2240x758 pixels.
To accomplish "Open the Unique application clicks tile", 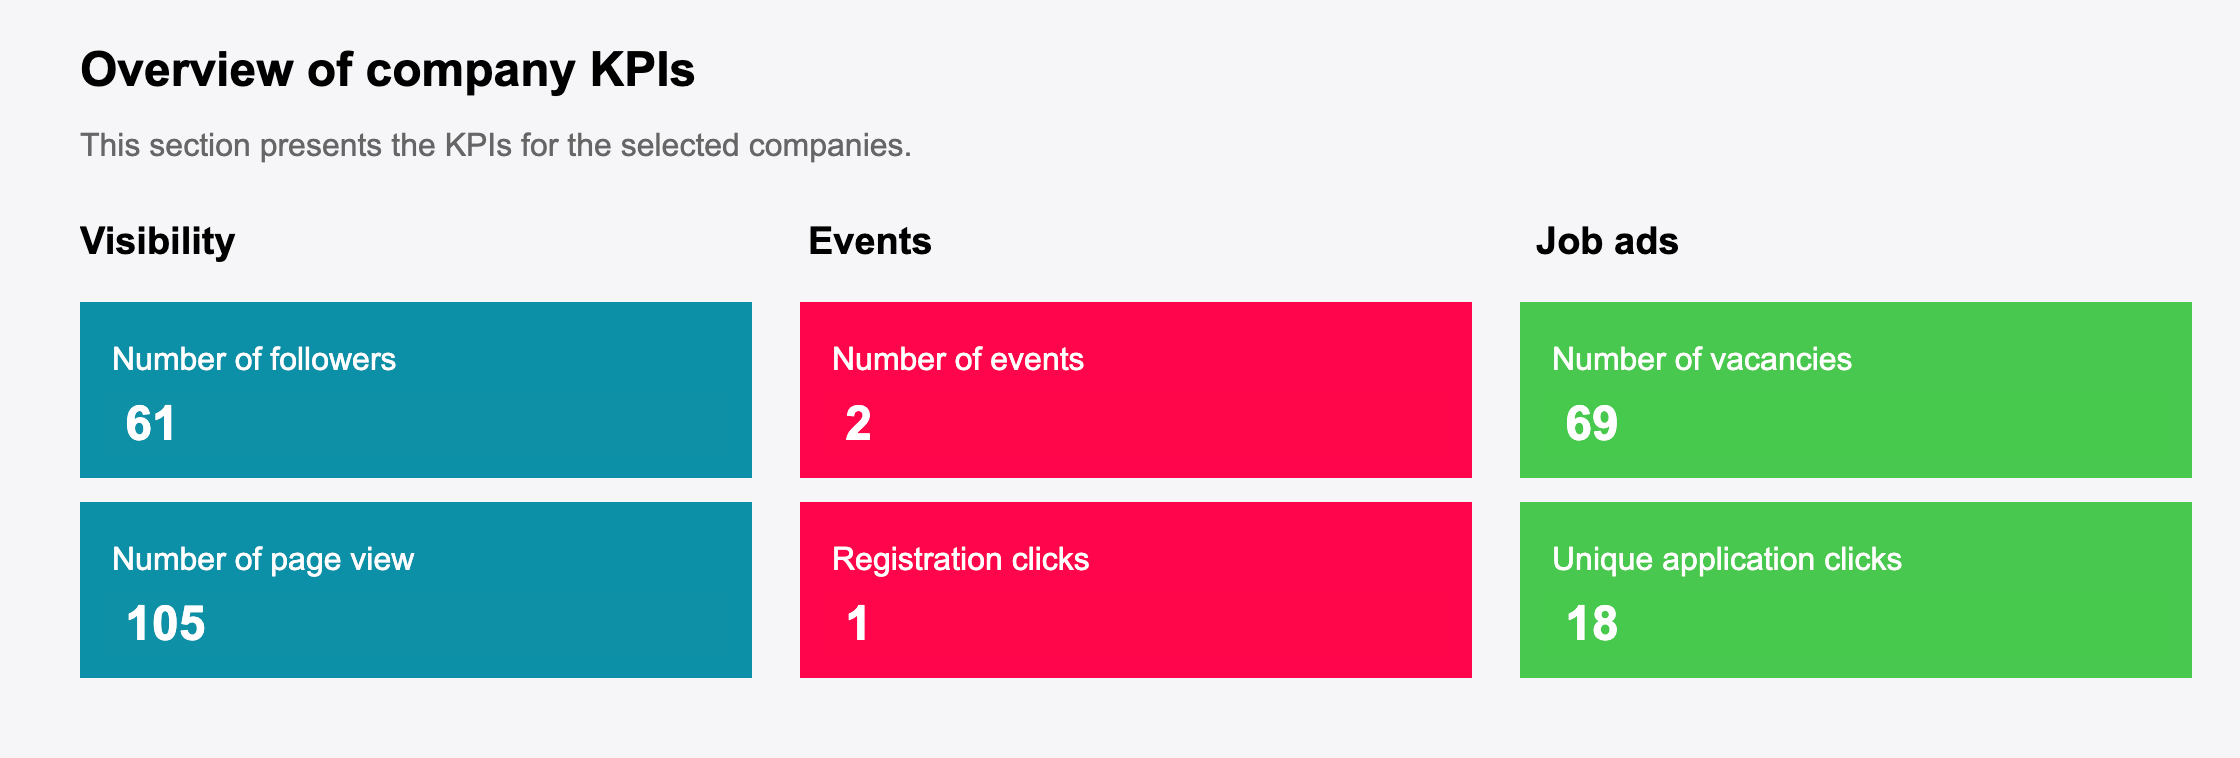I will pos(1856,590).
